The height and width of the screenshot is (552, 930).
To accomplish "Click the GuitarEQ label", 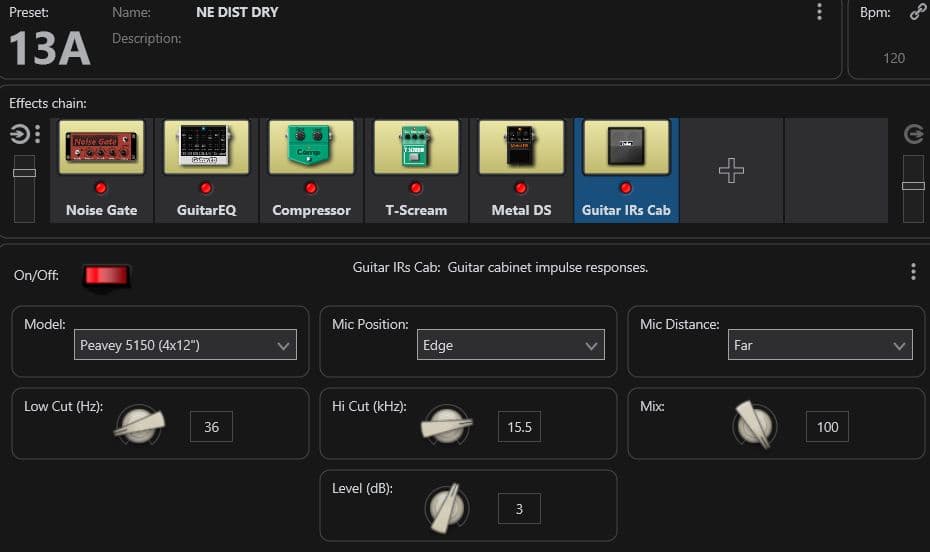I will coord(206,210).
